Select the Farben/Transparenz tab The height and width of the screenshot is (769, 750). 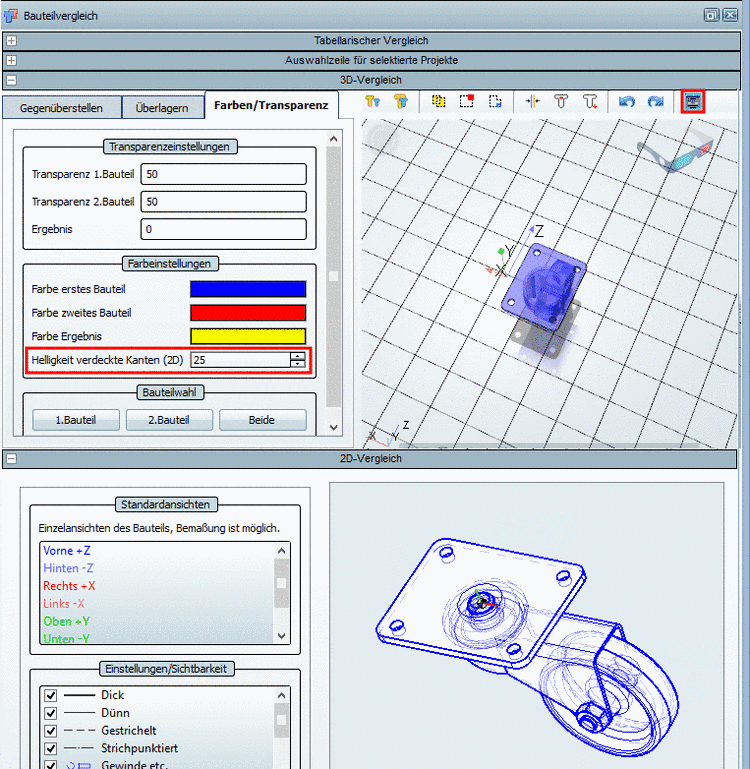(271, 105)
